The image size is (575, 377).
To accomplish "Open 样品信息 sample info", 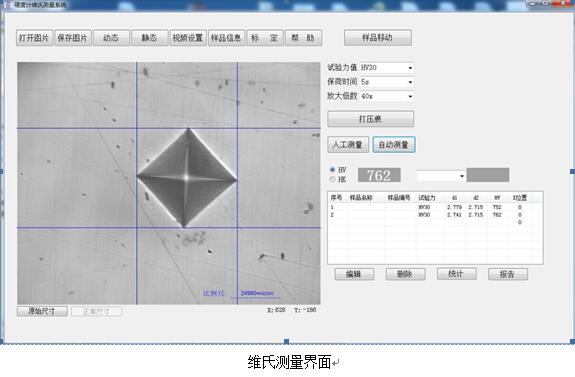I will 227,38.
